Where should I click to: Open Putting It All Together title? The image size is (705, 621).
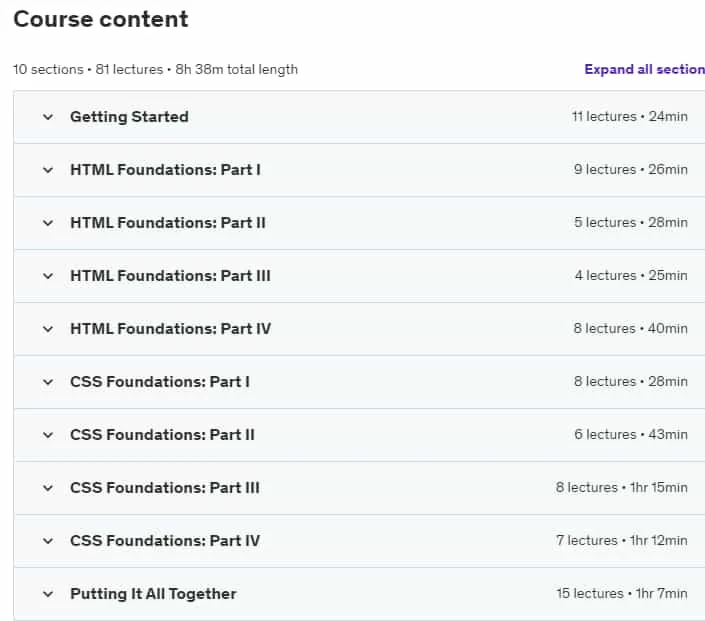coord(153,594)
